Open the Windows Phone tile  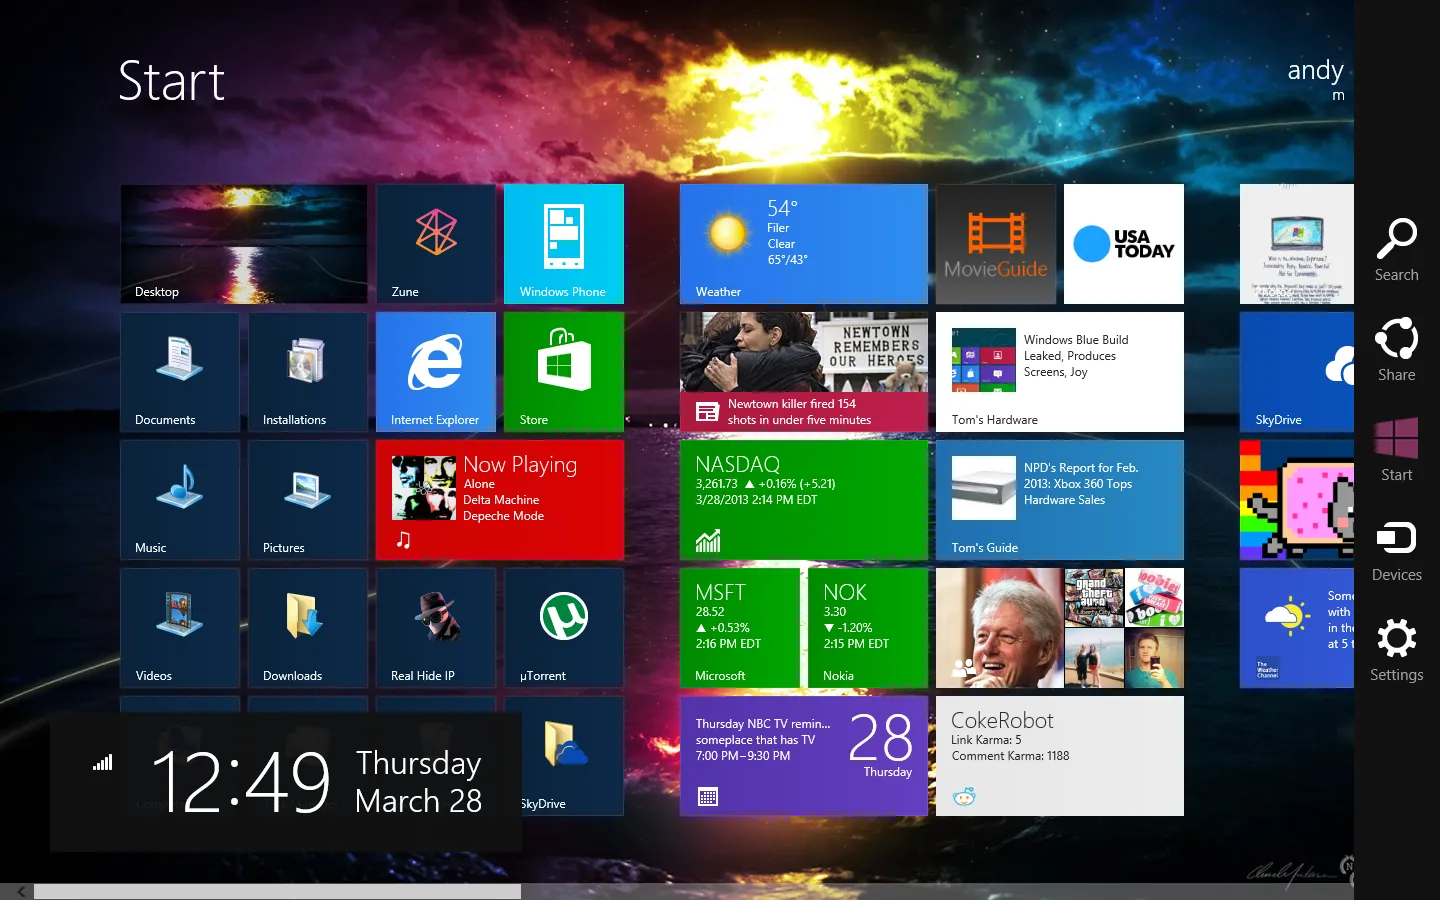click(x=564, y=244)
